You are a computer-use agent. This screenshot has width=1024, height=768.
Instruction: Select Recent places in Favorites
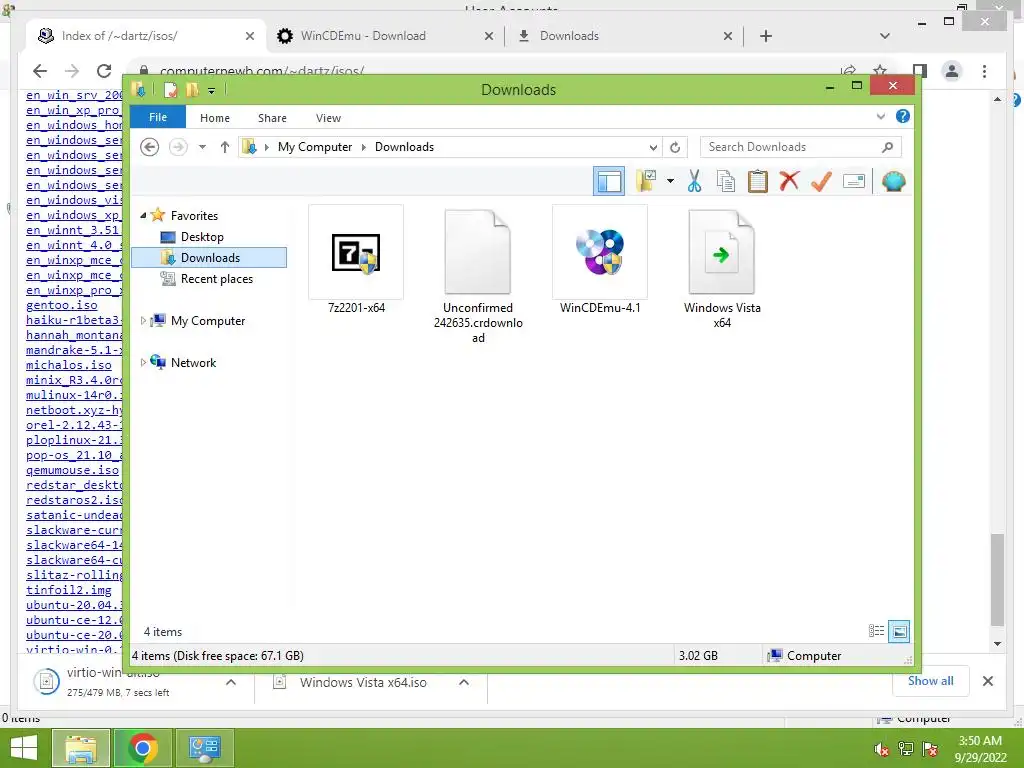click(216, 279)
